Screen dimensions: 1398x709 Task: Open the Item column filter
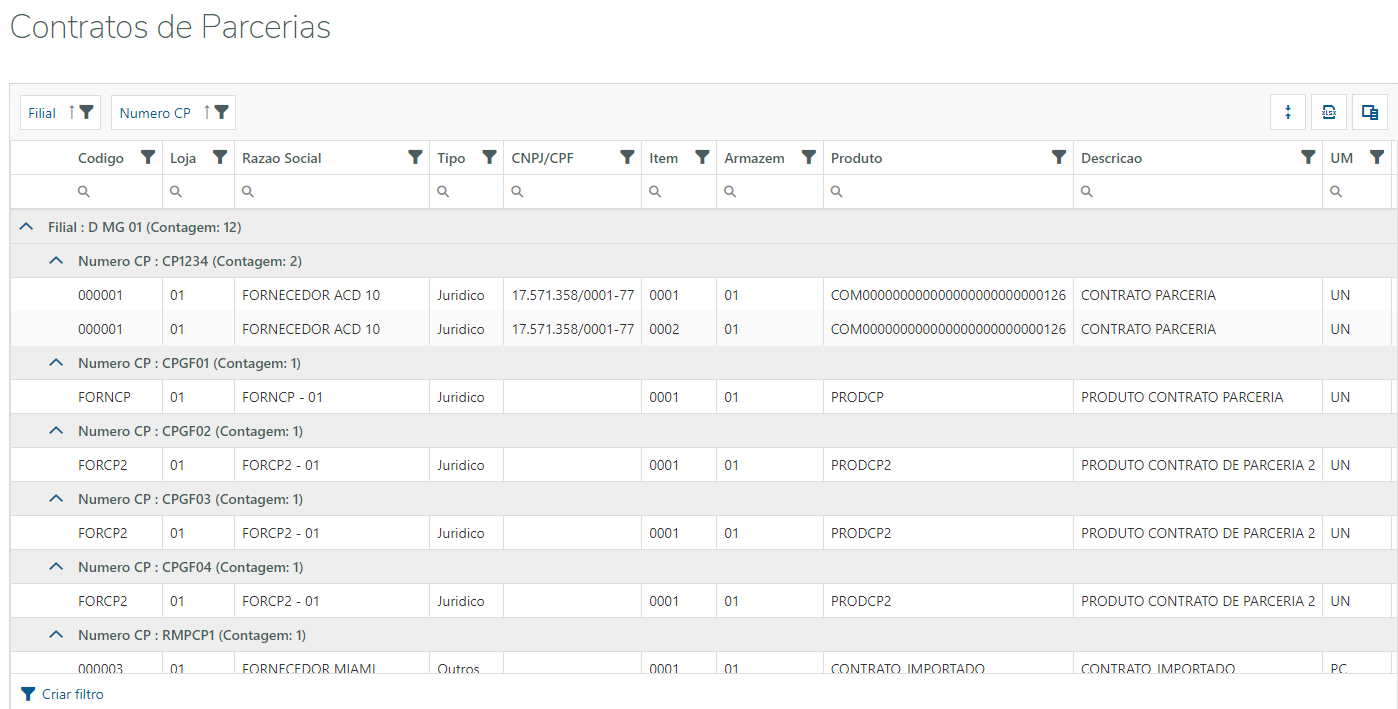(702, 157)
